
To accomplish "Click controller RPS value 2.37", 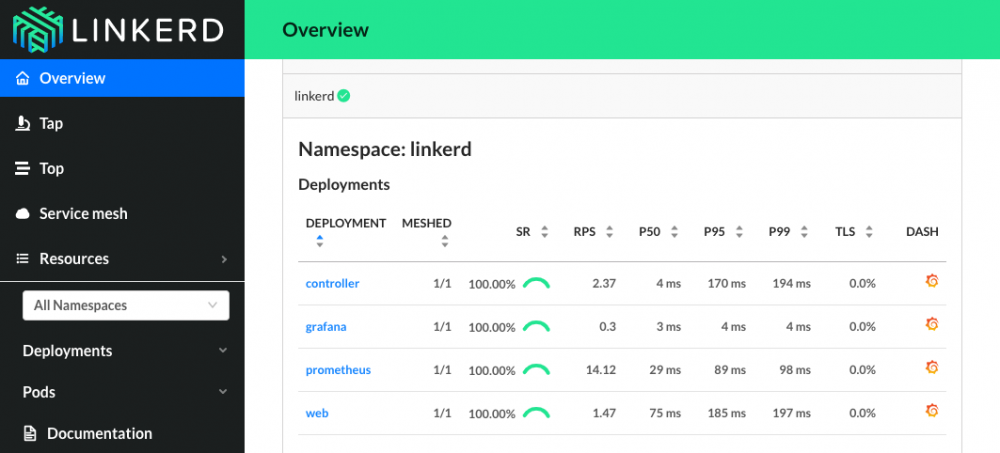I will (604, 284).
